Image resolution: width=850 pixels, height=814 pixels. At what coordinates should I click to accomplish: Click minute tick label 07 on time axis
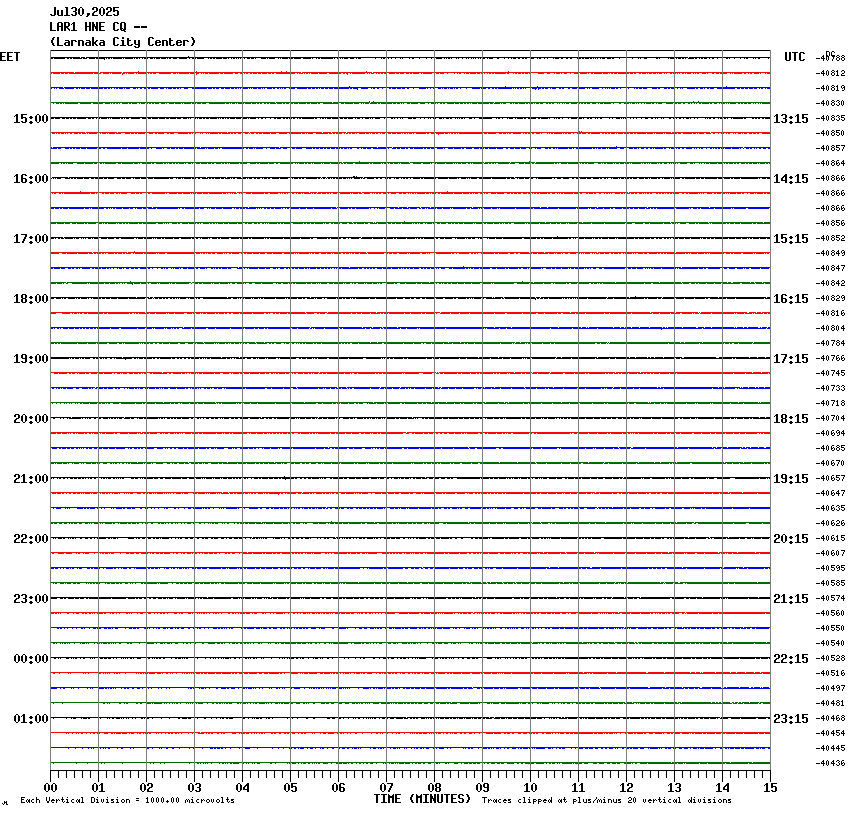pyautogui.click(x=387, y=788)
